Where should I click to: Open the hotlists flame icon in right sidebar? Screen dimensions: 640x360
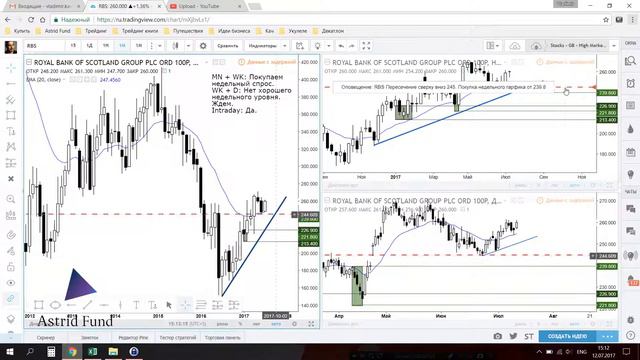point(631,129)
